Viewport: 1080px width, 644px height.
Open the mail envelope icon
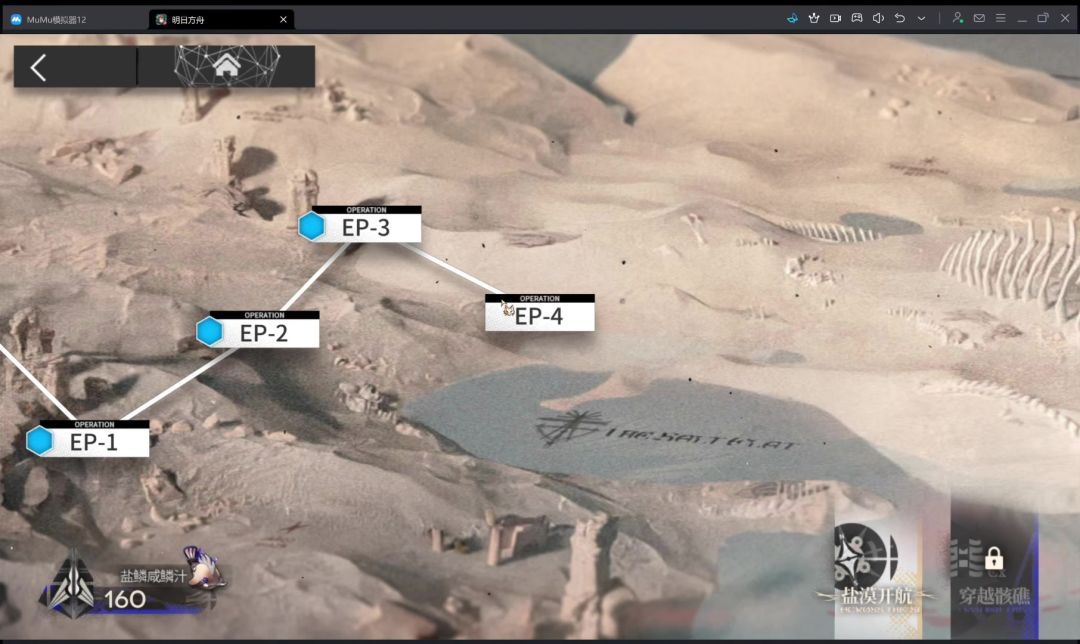(979, 19)
